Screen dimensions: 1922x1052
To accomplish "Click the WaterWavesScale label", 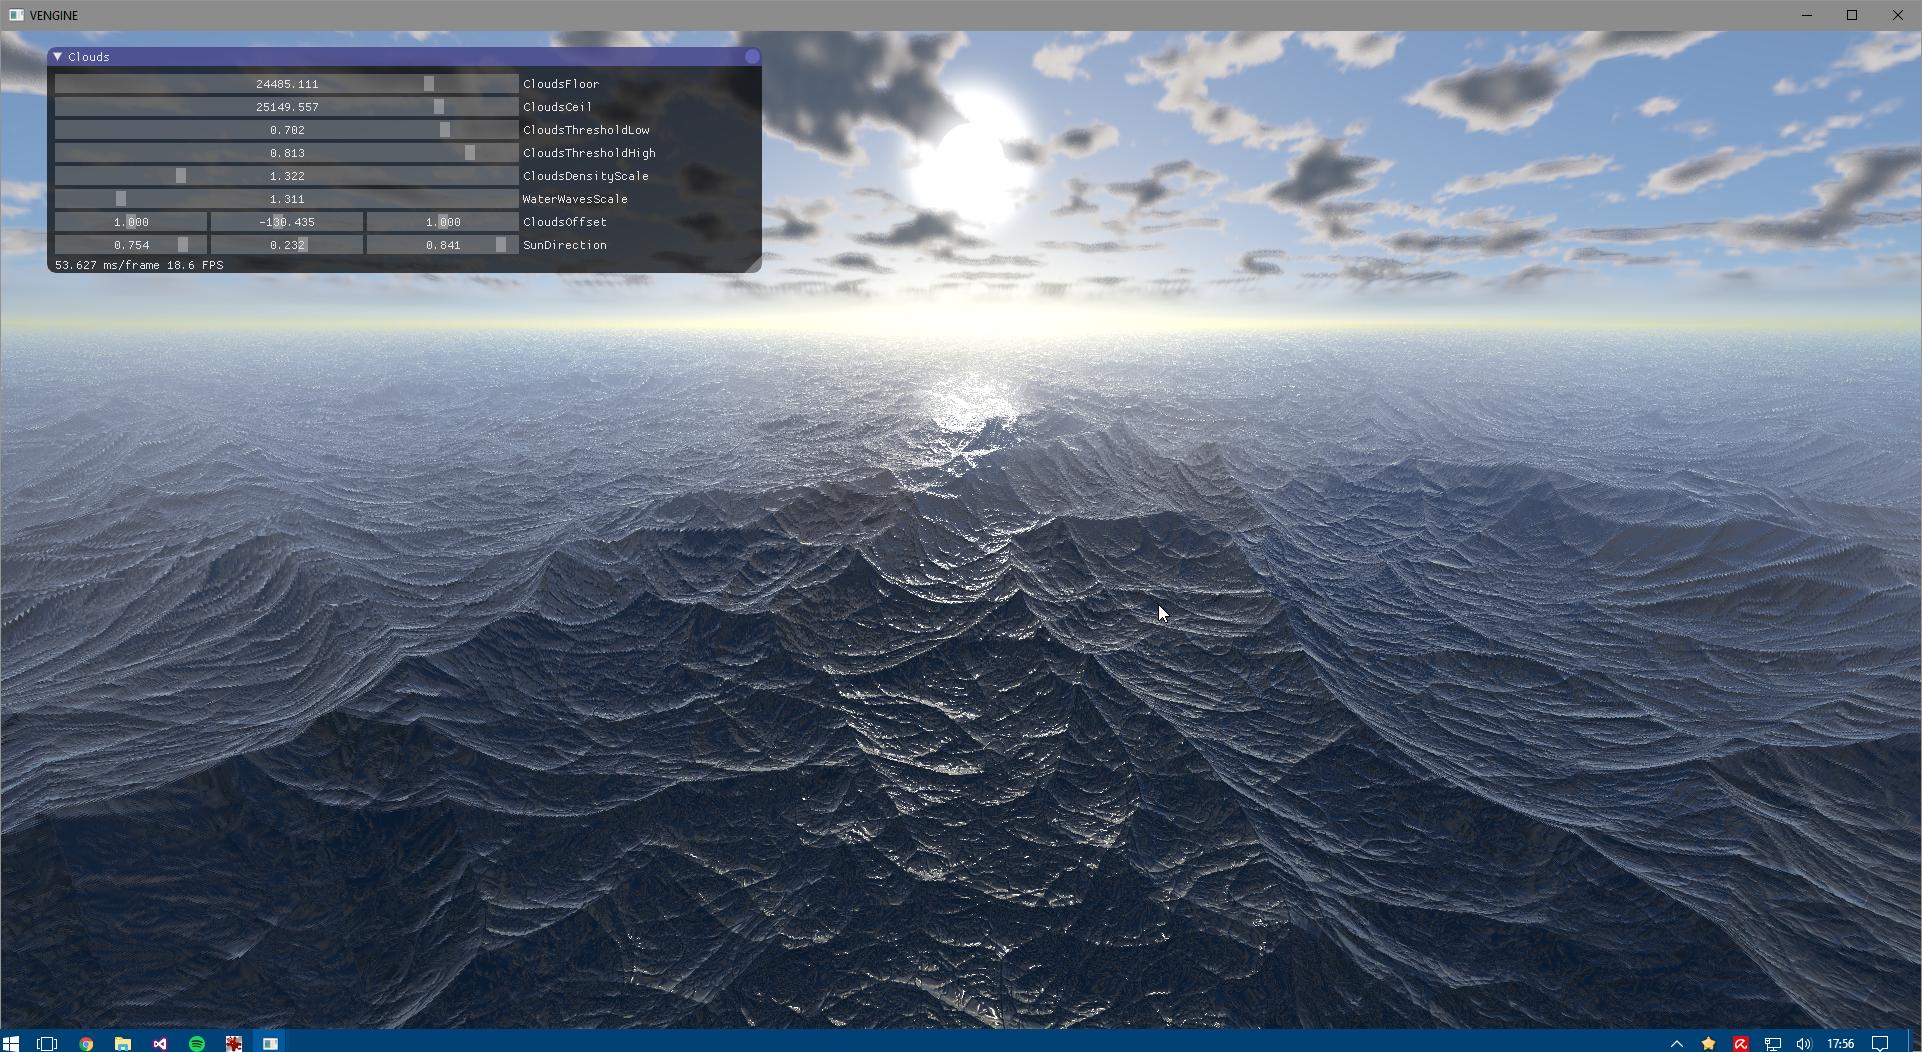I will click(x=575, y=199).
